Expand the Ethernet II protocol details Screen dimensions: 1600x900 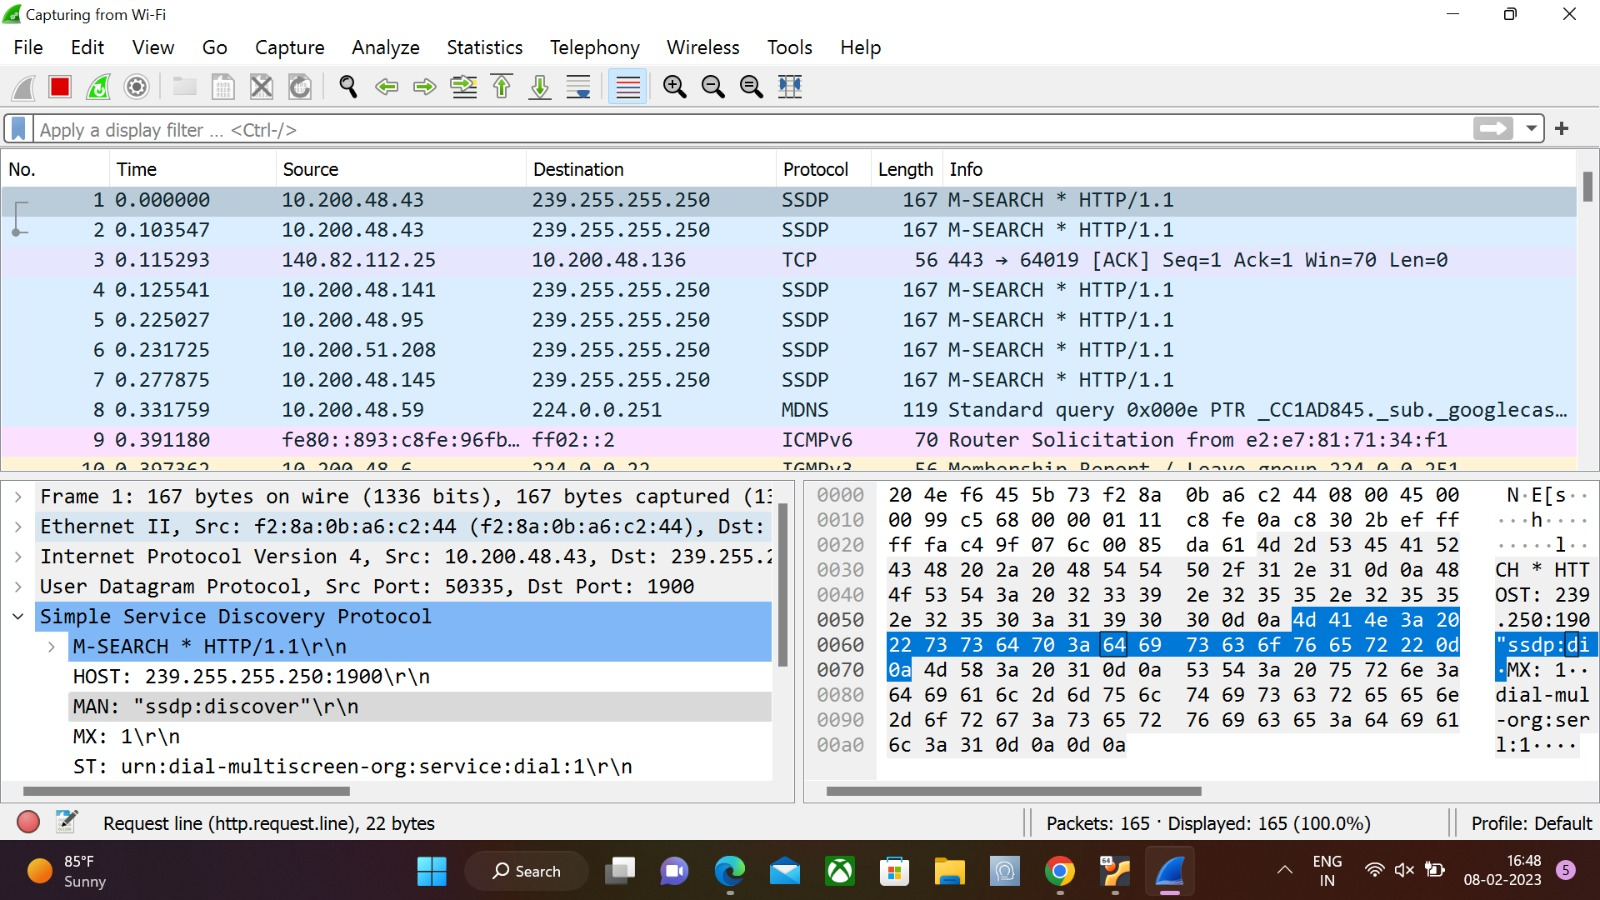[18, 526]
